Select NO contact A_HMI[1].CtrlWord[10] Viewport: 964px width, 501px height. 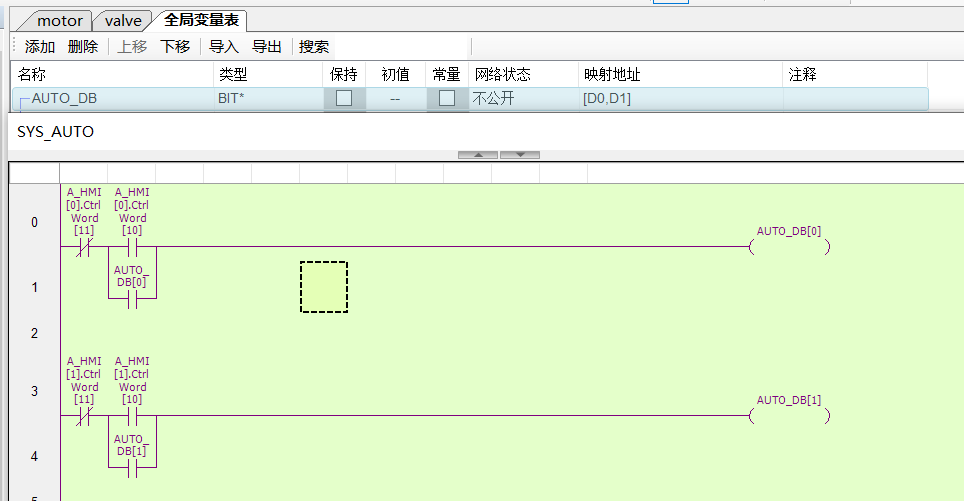coord(132,416)
